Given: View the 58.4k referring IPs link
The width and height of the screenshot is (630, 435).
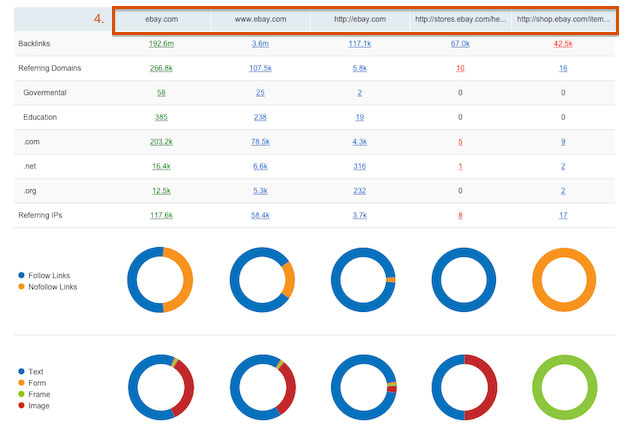Looking at the screenshot, I should pyautogui.click(x=261, y=214).
